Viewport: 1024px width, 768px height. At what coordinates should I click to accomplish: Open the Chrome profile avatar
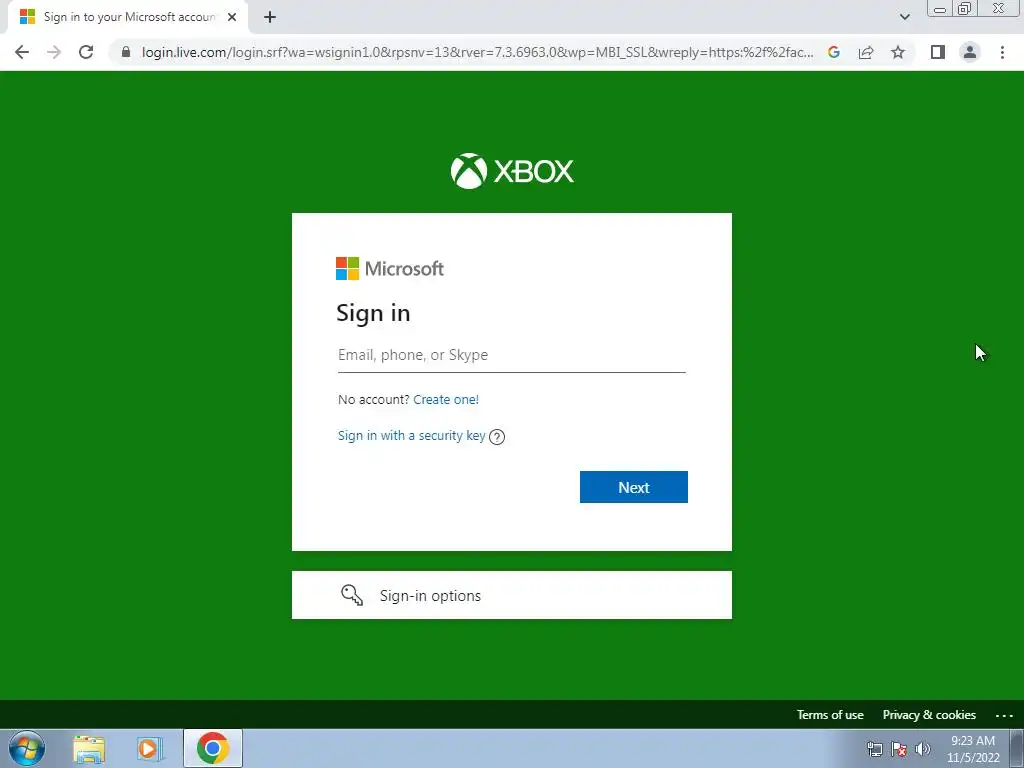970,52
